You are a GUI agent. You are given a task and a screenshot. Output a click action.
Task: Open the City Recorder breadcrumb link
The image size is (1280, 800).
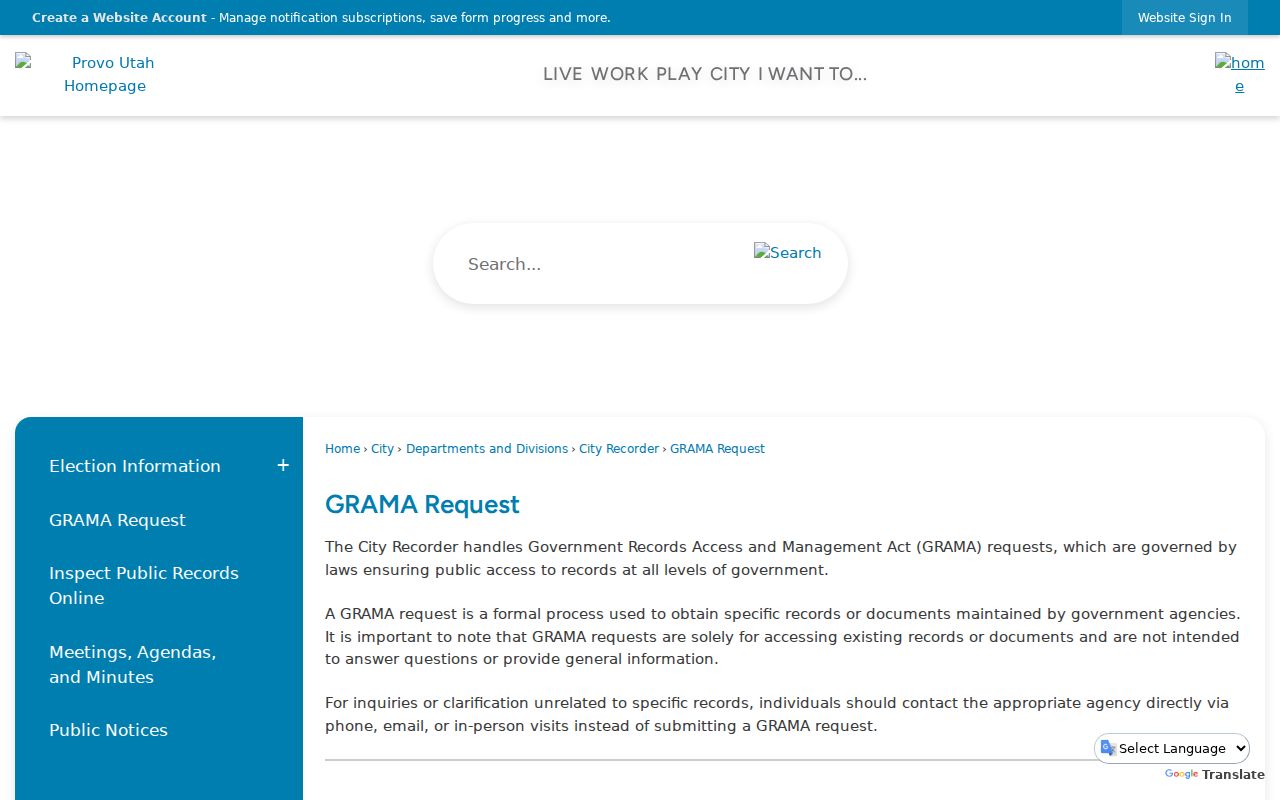(x=619, y=449)
